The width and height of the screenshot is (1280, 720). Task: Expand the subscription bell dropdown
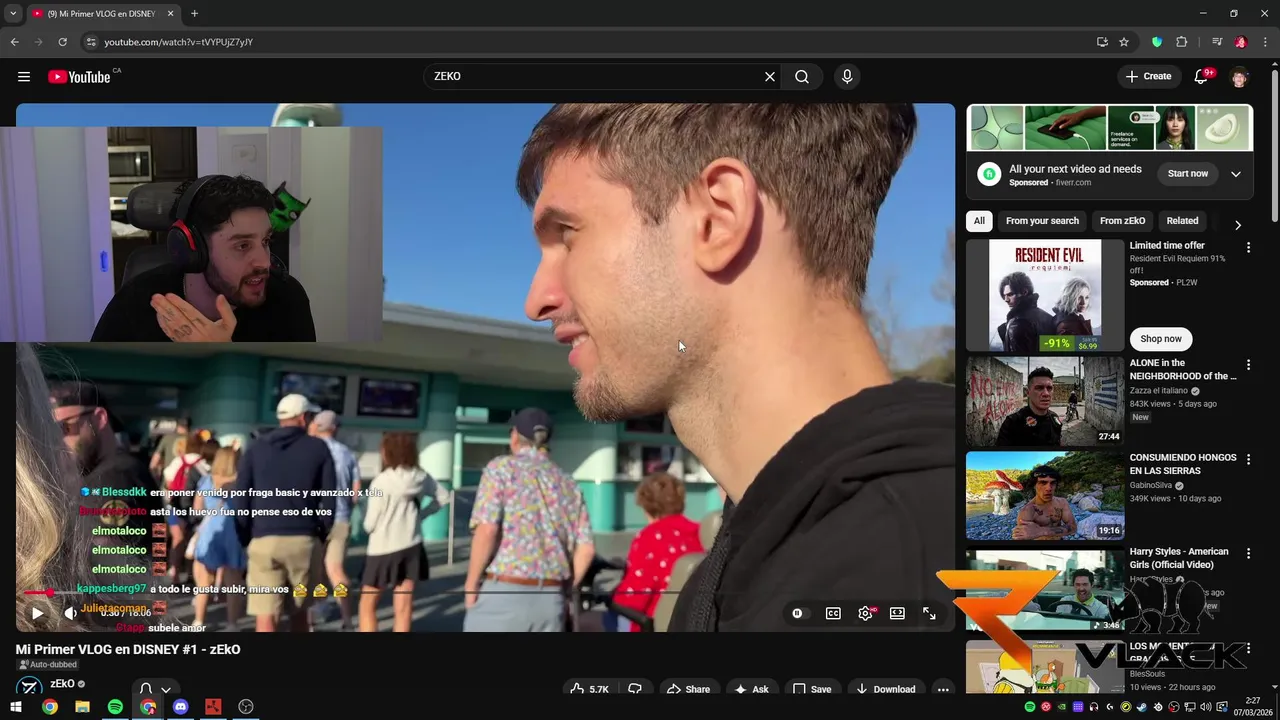[155, 689]
